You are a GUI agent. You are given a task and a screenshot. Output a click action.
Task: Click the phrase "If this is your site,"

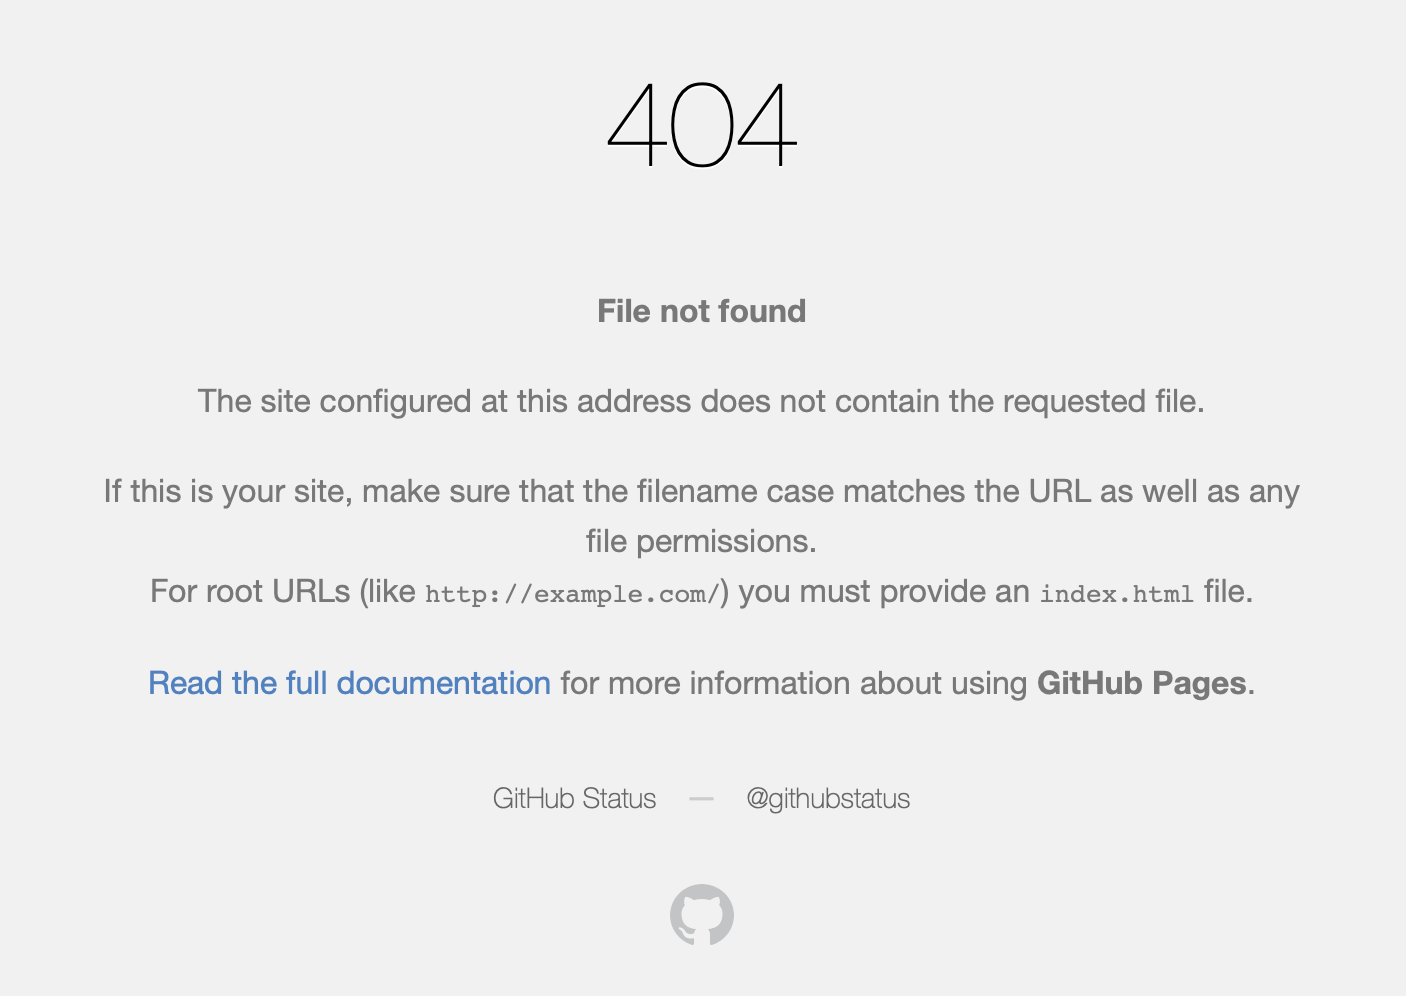pyautogui.click(x=228, y=491)
